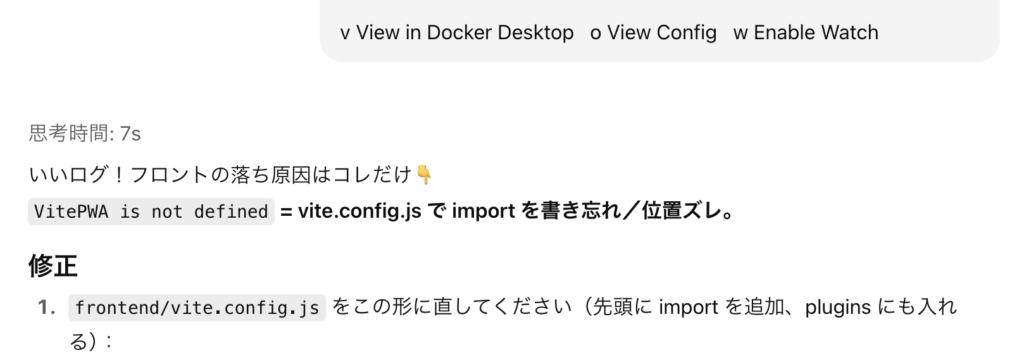
Task: Expand the 思考時間: 7s thinking summary
Action: point(85,134)
